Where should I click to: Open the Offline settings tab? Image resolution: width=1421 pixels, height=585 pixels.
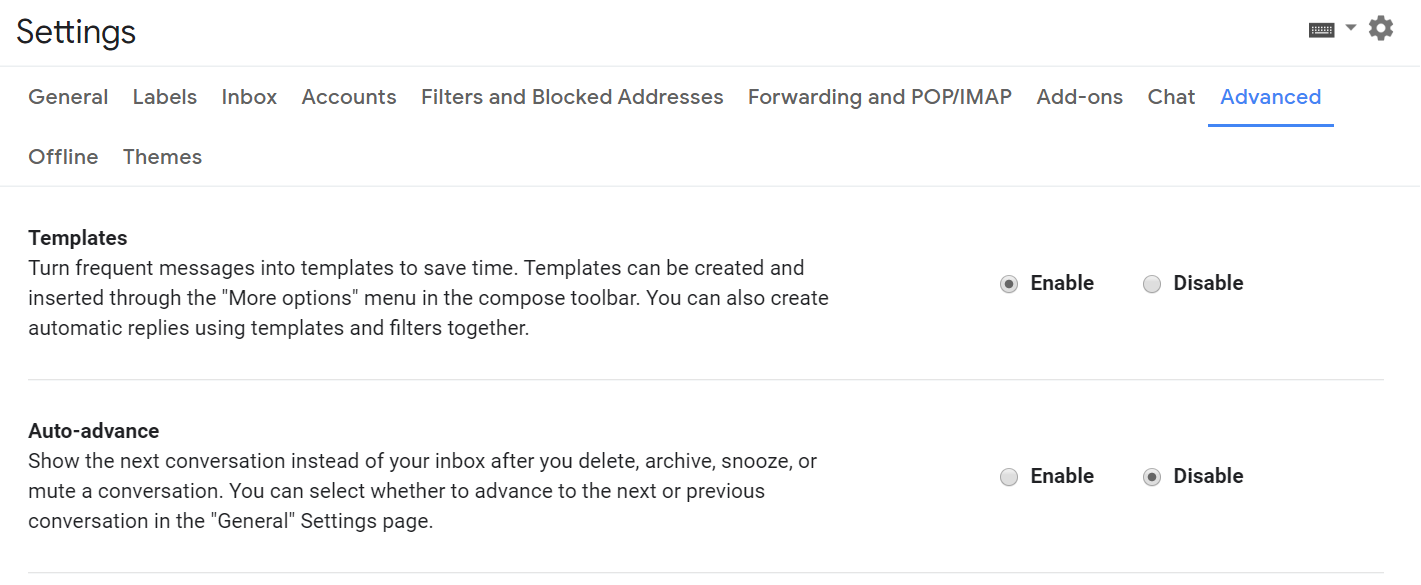(x=63, y=157)
